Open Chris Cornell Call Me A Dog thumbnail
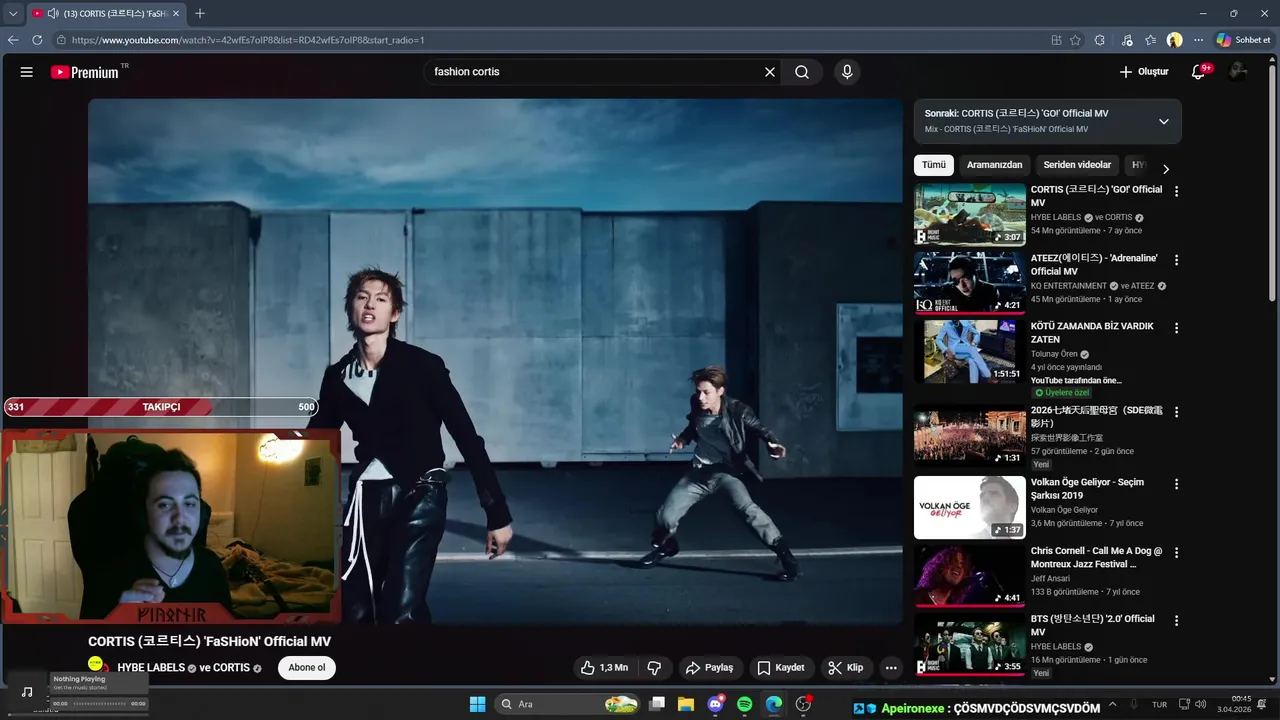This screenshot has width=1280, height=720. coord(970,576)
